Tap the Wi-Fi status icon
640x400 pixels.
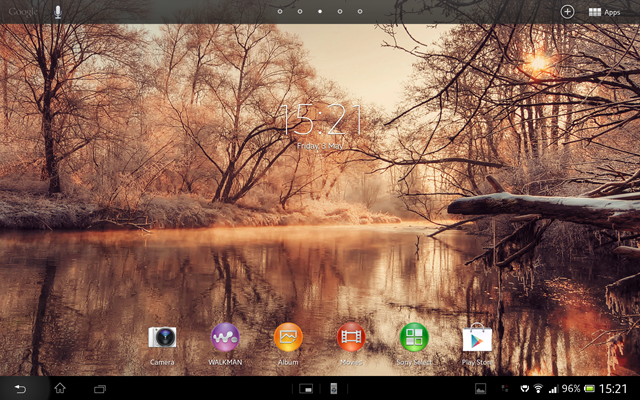point(538,389)
